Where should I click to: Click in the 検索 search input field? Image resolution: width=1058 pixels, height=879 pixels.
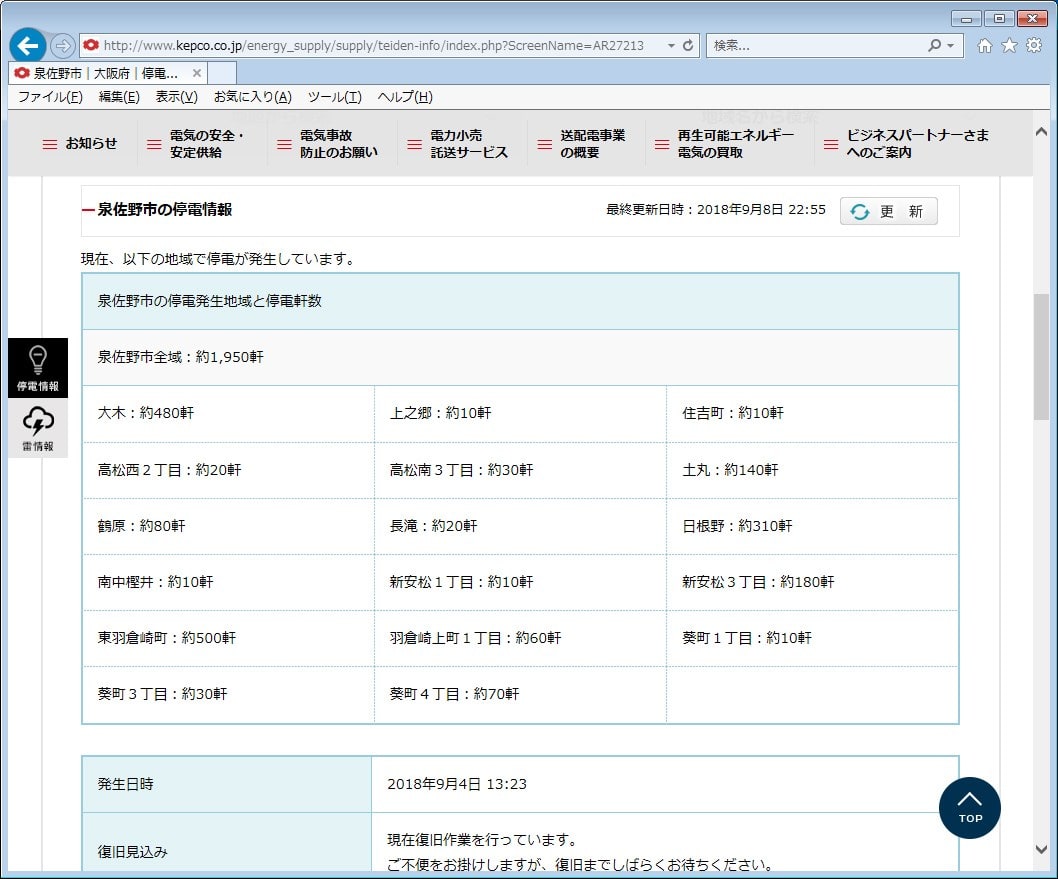[x=815, y=46]
